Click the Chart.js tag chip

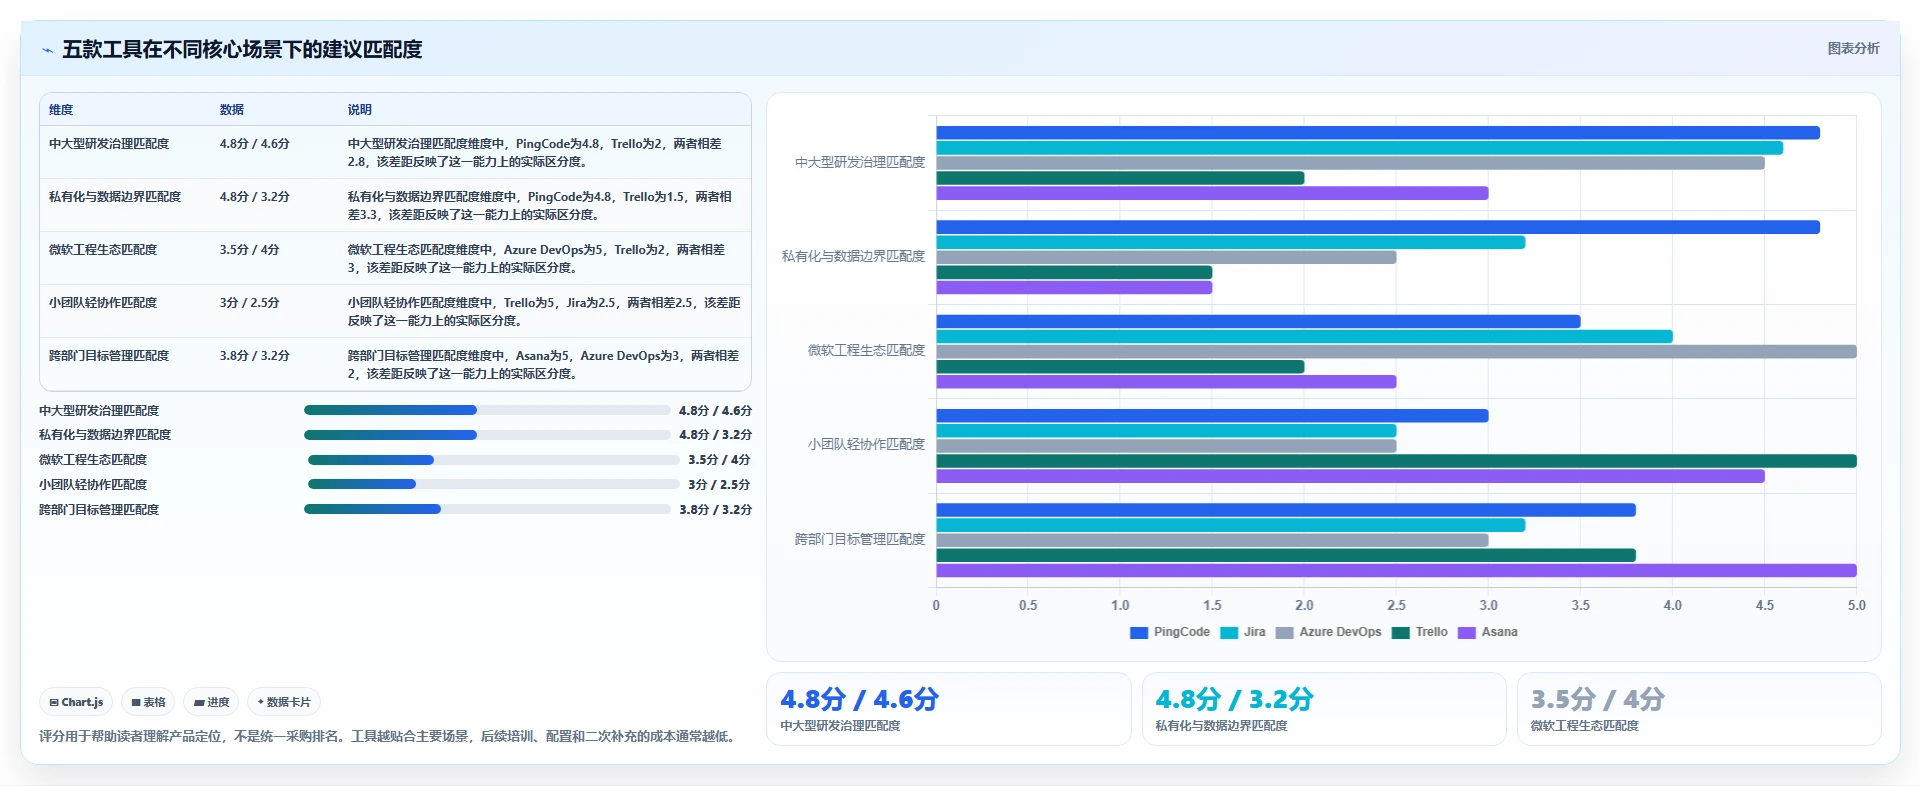(76, 702)
